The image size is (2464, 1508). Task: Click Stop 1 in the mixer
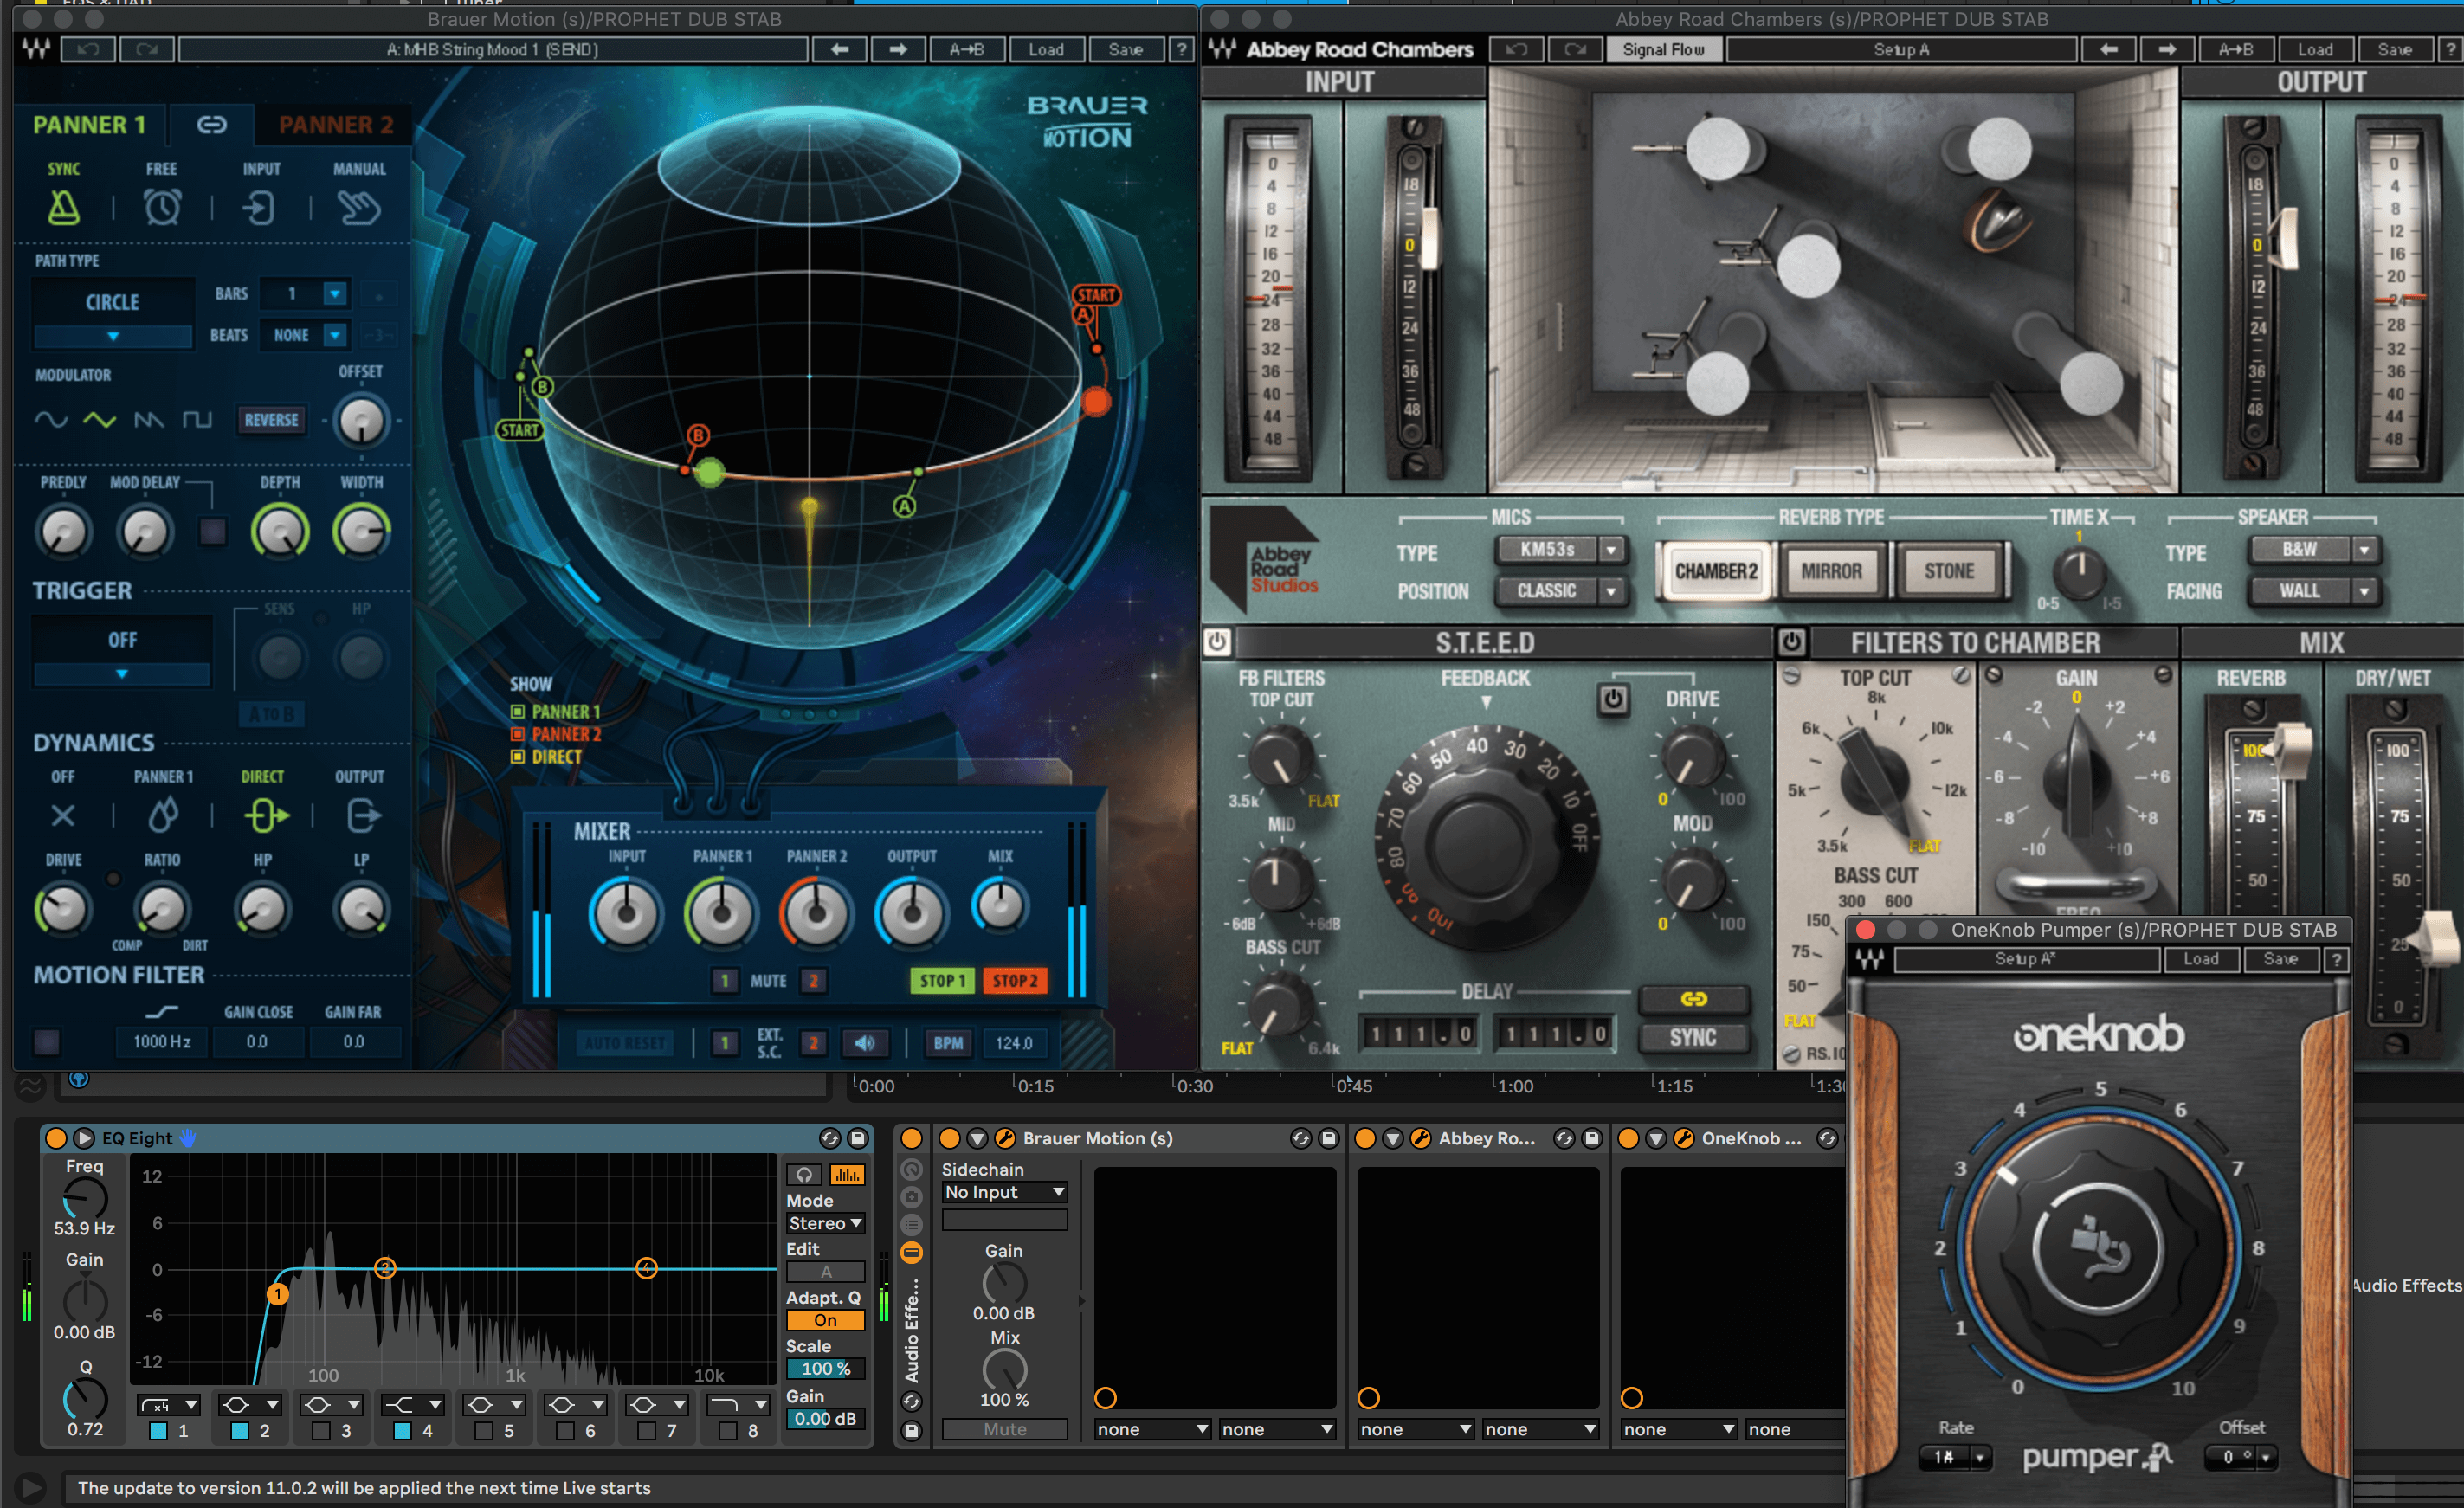942,980
